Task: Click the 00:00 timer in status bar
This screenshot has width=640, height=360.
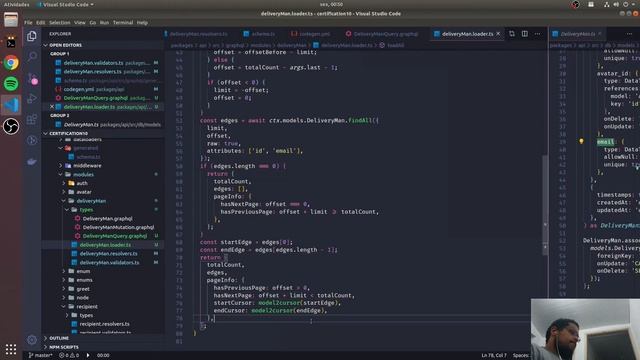Action: (103, 355)
